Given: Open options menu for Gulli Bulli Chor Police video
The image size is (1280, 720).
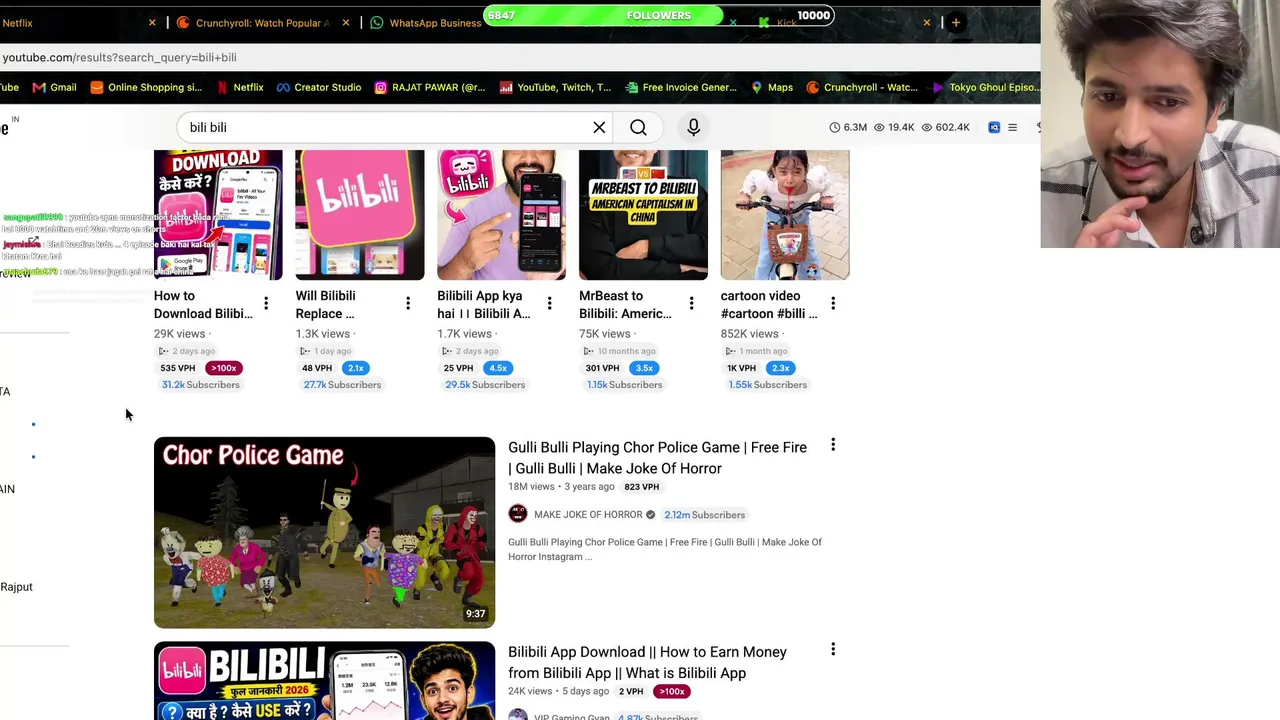Looking at the screenshot, I should pos(833,445).
